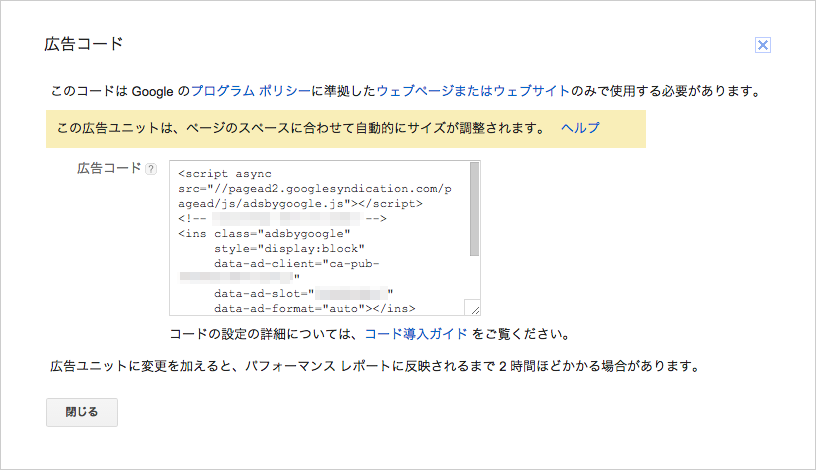Click the resize handle of the code box
This screenshot has width=816, height=470.
[474, 309]
